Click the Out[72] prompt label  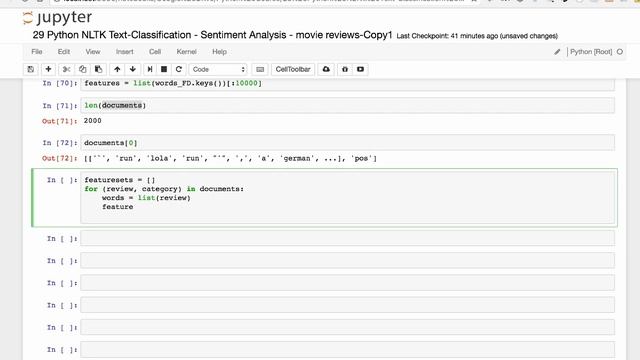(x=60, y=158)
